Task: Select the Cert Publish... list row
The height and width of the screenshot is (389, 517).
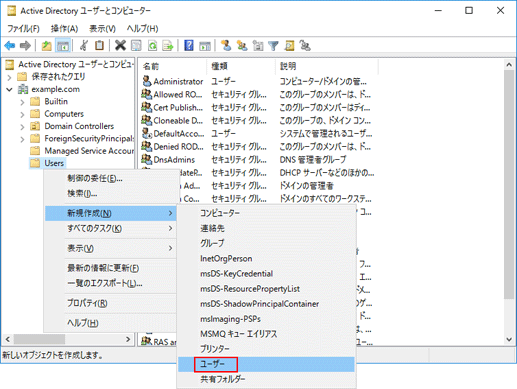Action: (256, 107)
